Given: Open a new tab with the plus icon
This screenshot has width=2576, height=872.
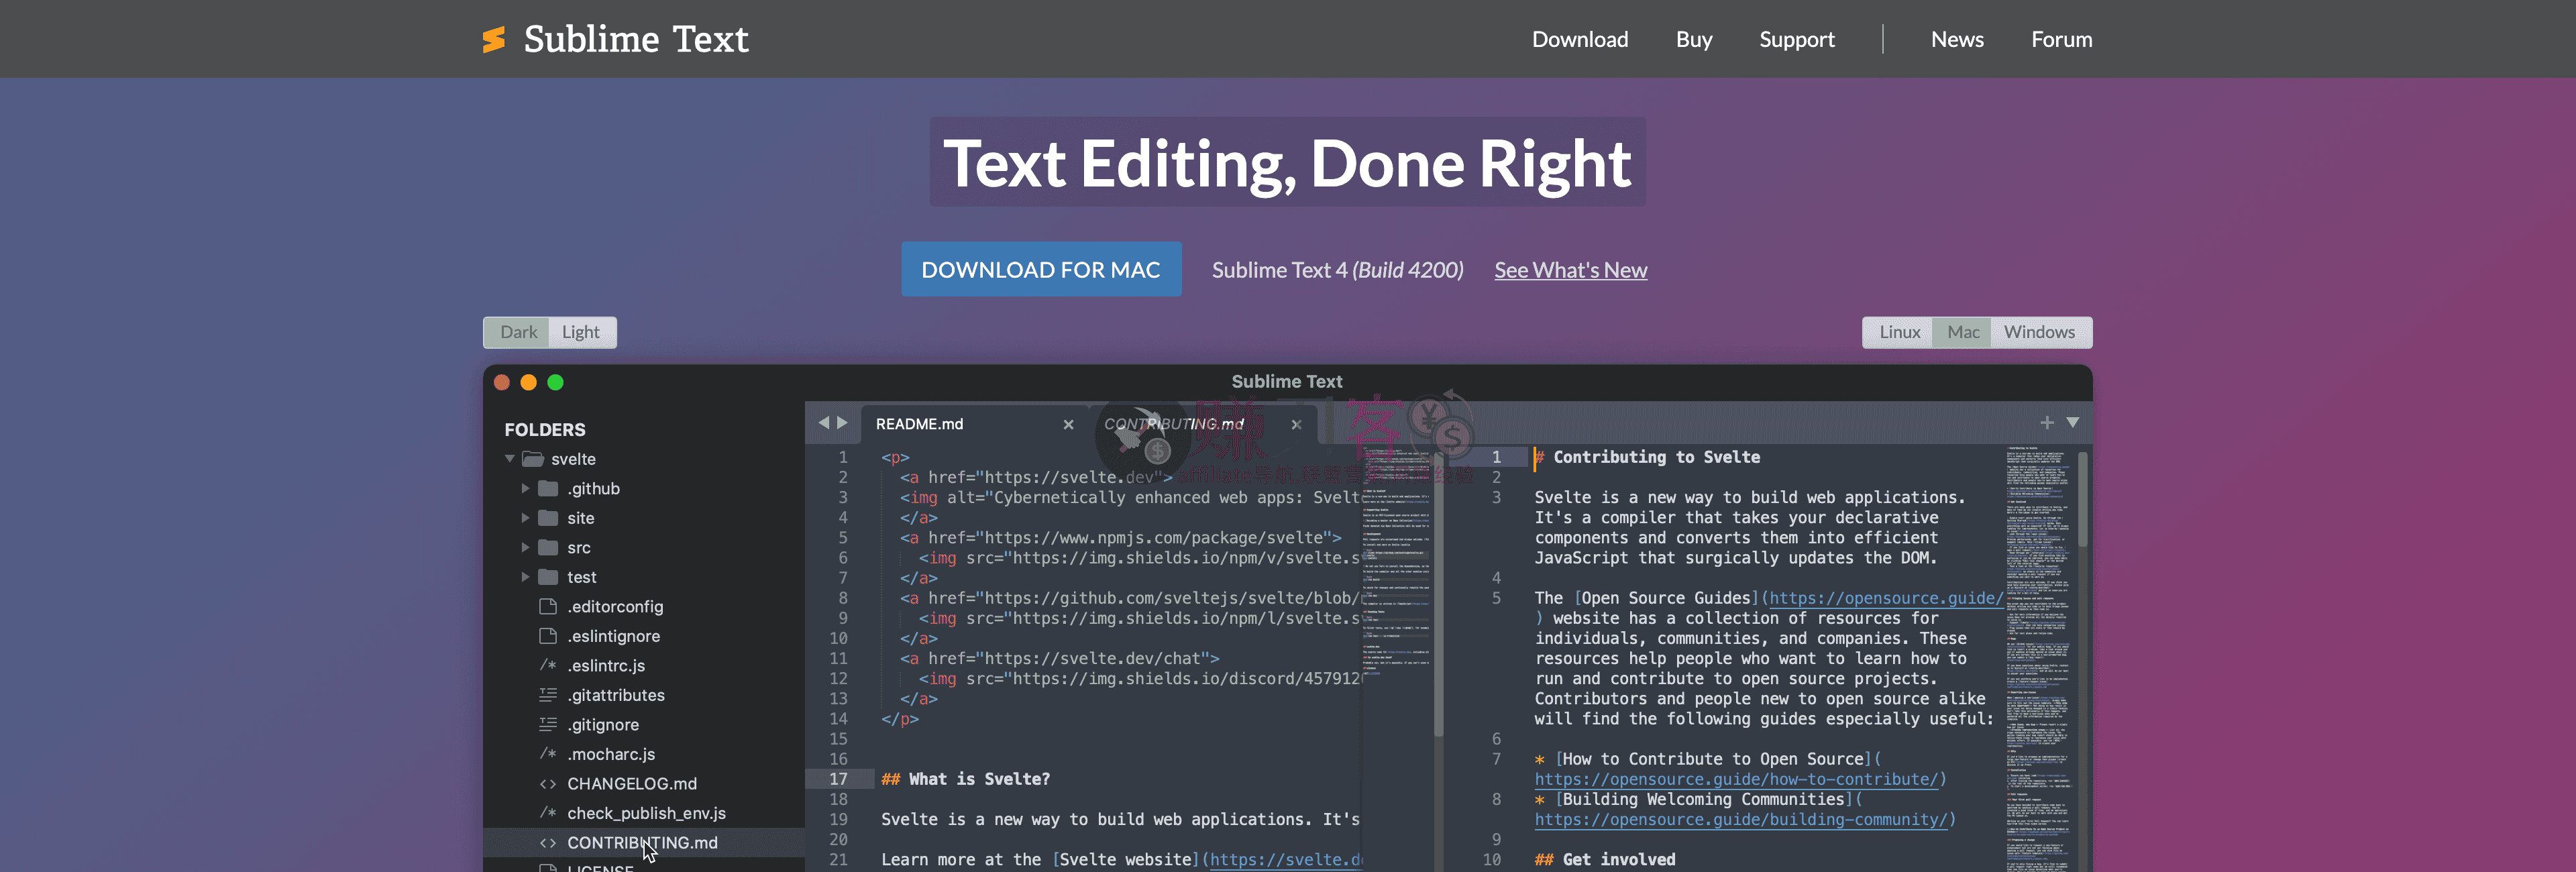Looking at the screenshot, I should tap(2048, 423).
